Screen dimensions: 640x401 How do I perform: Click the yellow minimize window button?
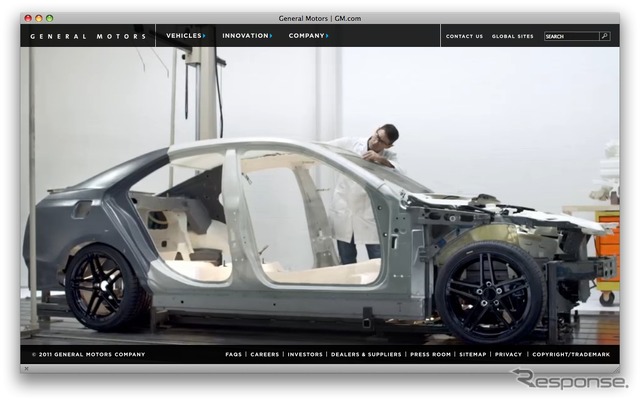(x=39, y=18)
